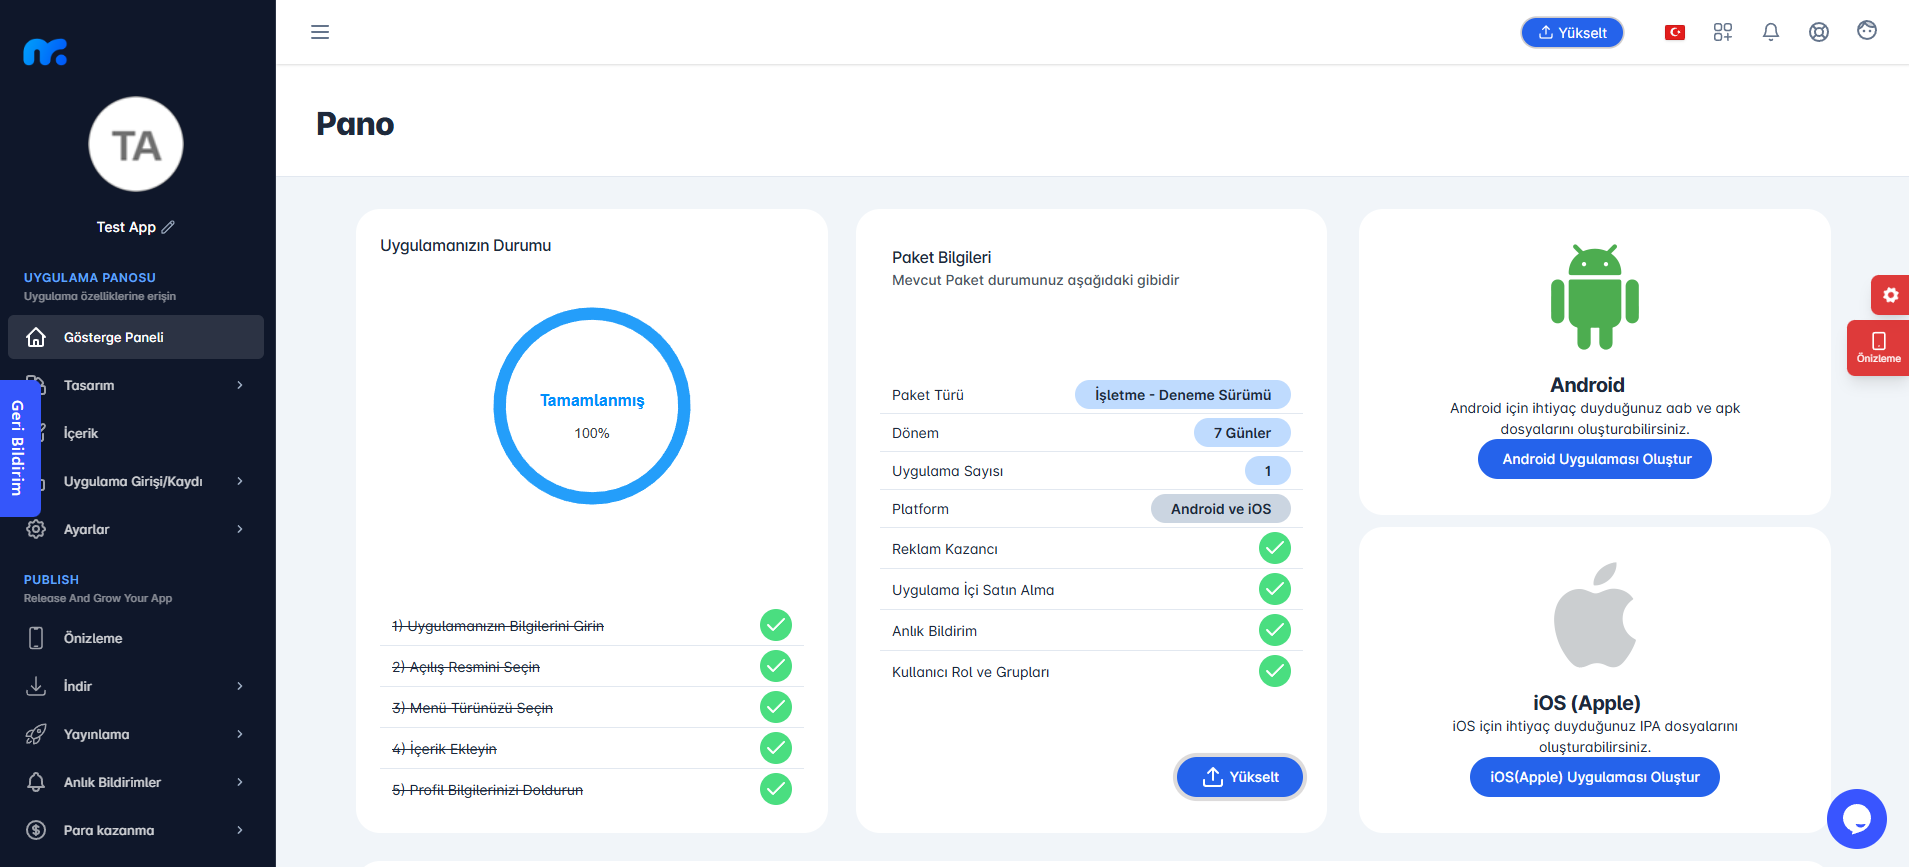Click Yükselt button in Paket Bilgileri card

click(x=1240, y=777)
